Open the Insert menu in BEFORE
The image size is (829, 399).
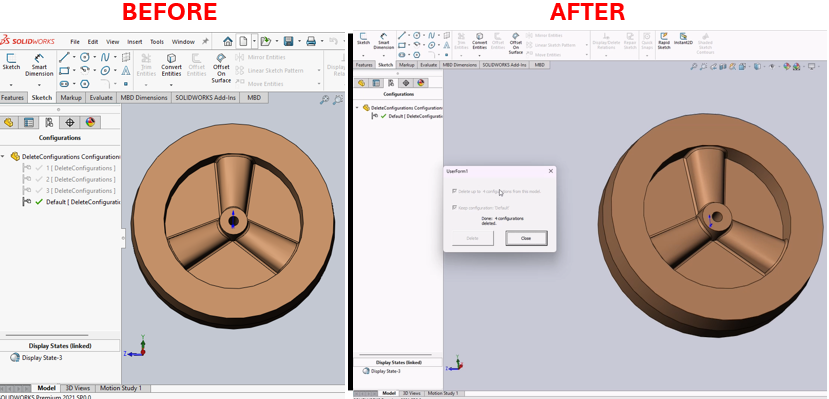[x=134, y=42]
